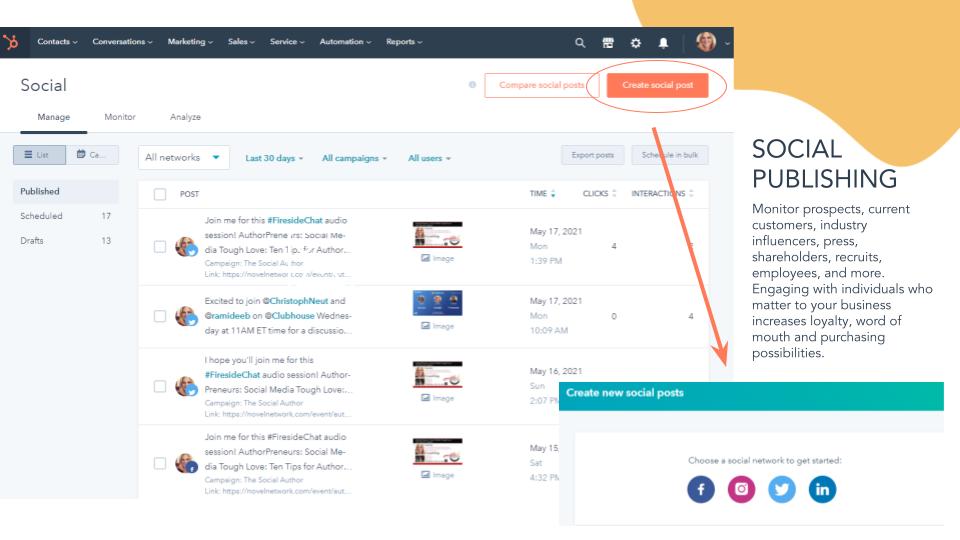The width and height of the screenshot is (960, 540).
Task: Expand the account chevron next to avatar
Action: [x=727, y=43]
